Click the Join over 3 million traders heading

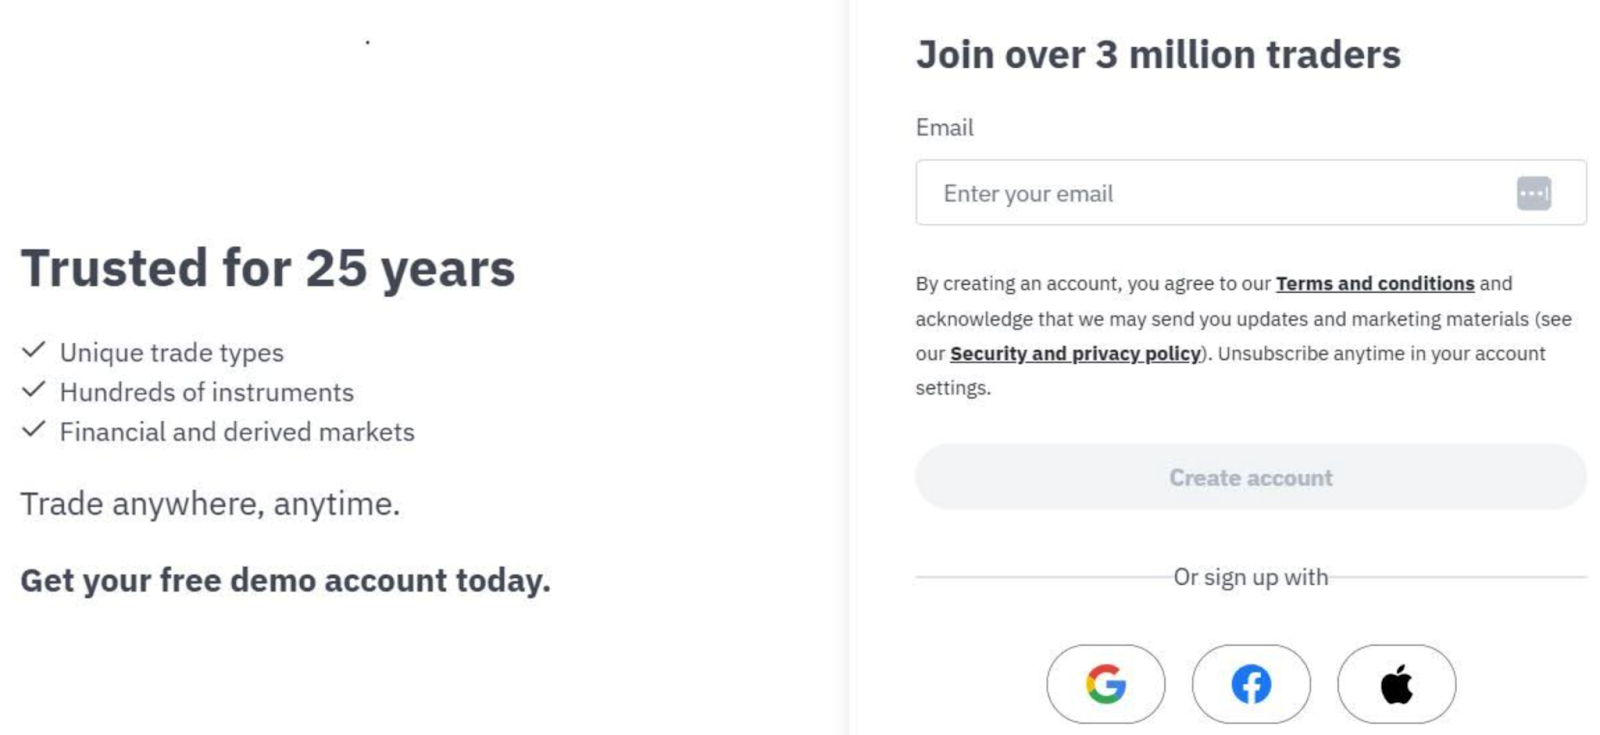pyautogui.click(x=1159, y=55)
